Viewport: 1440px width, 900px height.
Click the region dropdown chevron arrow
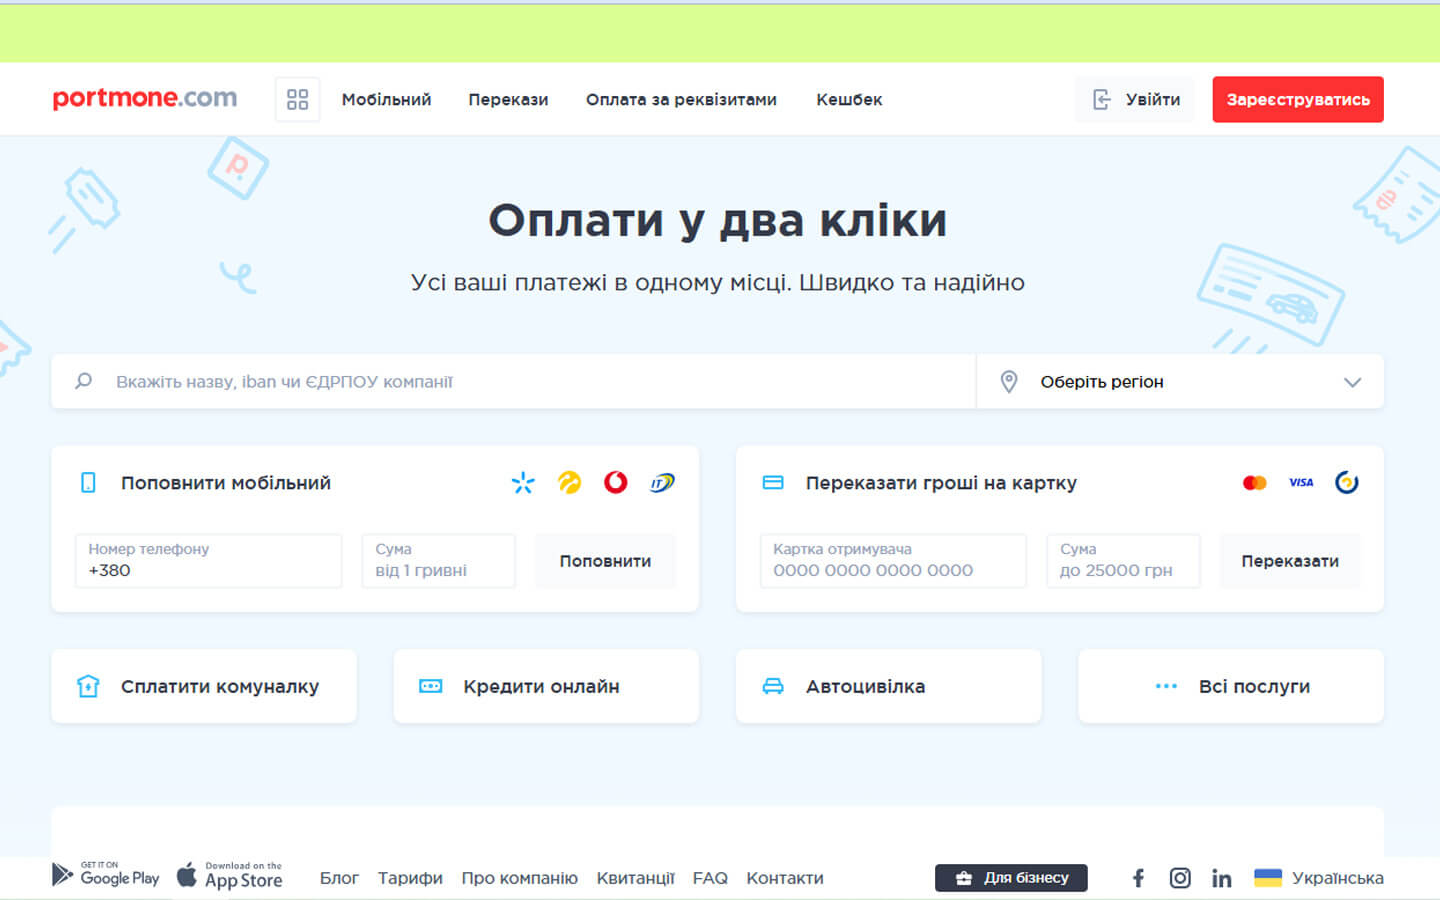[x=1352, y=382]
